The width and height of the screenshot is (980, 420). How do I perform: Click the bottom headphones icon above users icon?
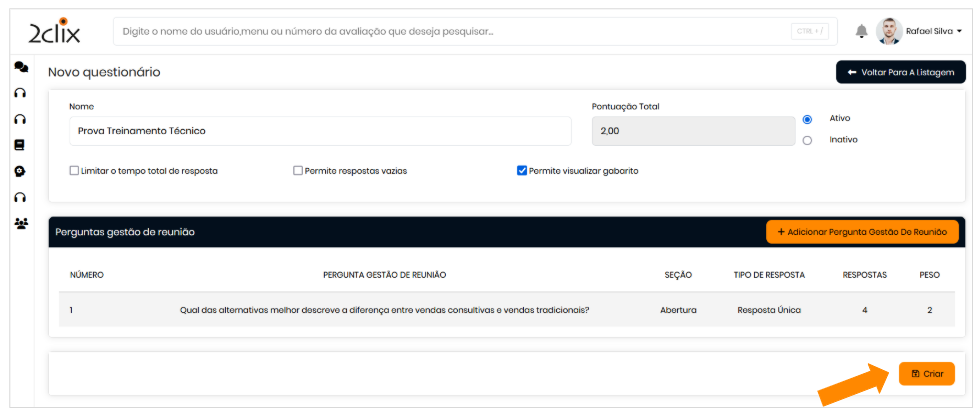click(x=20, y=197)
